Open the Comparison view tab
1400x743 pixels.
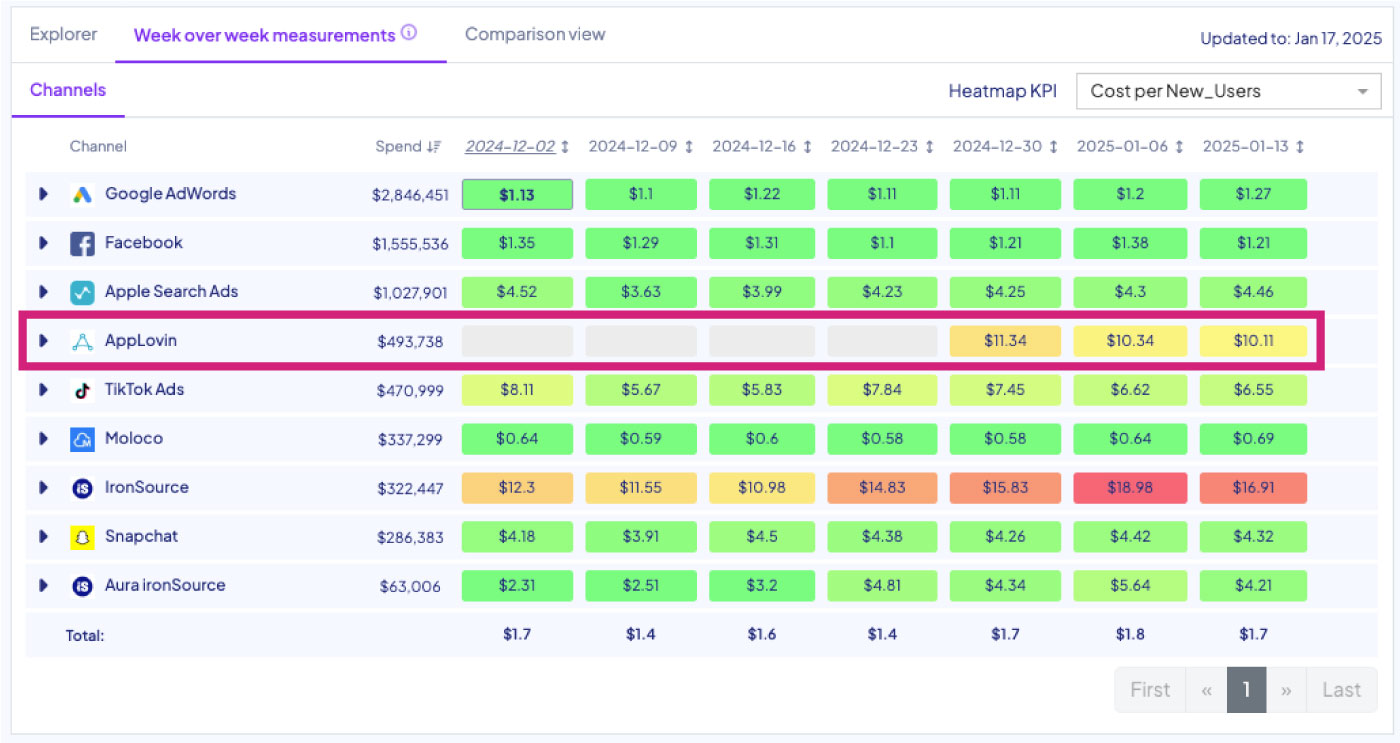click(x=535, y=34)
